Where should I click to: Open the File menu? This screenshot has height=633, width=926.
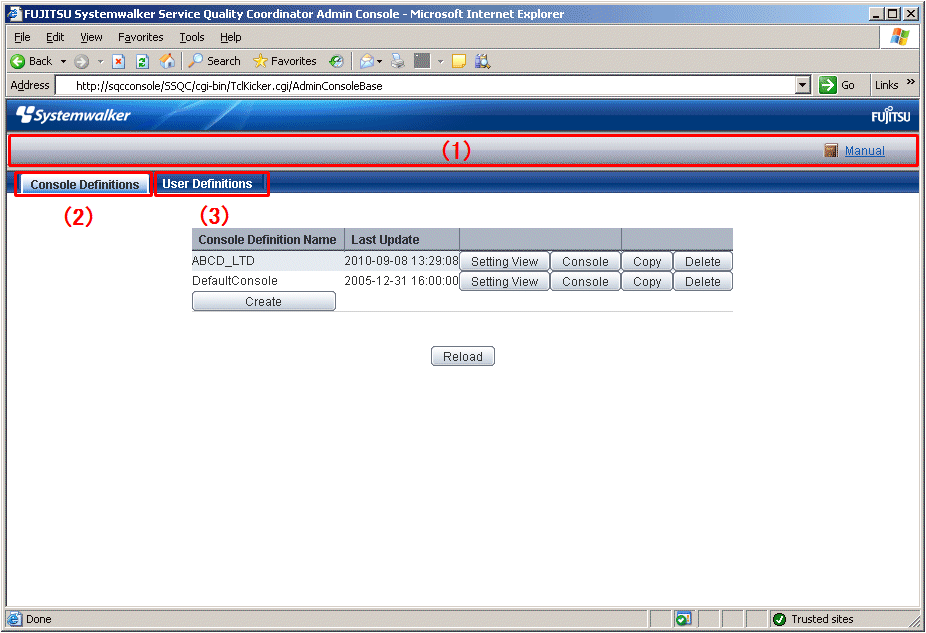[22, 37]
